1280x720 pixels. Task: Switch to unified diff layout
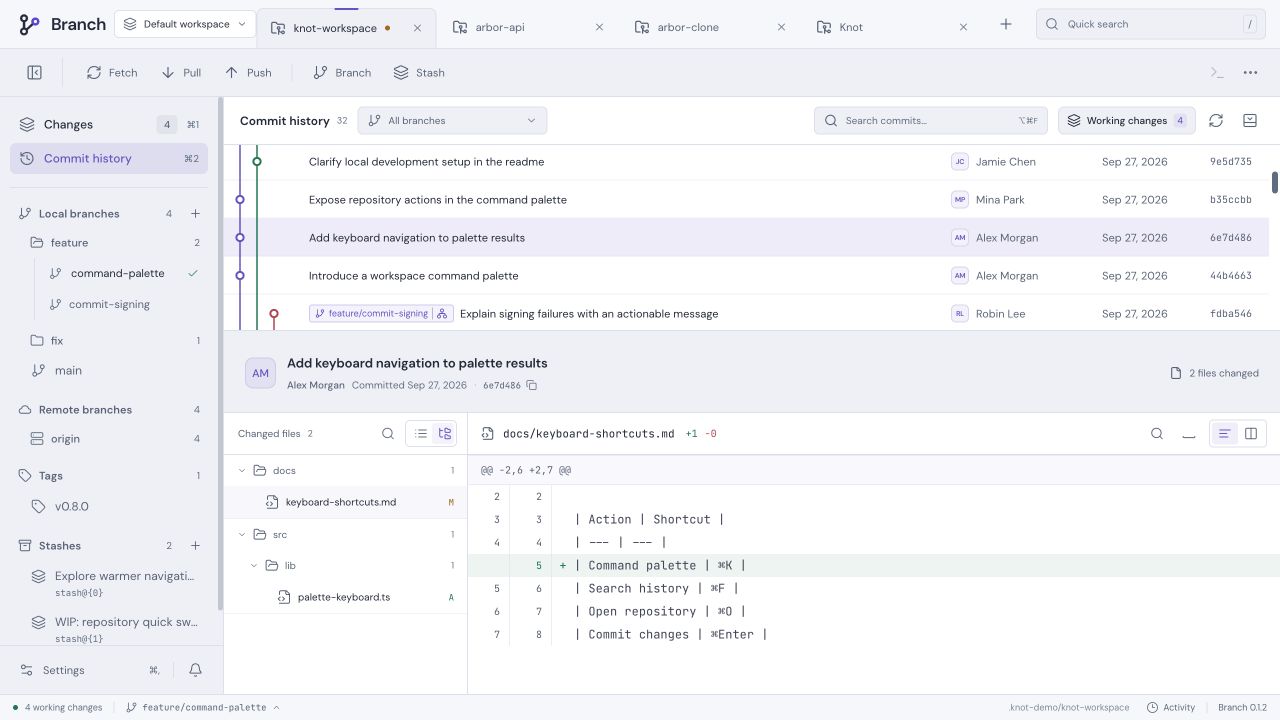(1224, 434)
